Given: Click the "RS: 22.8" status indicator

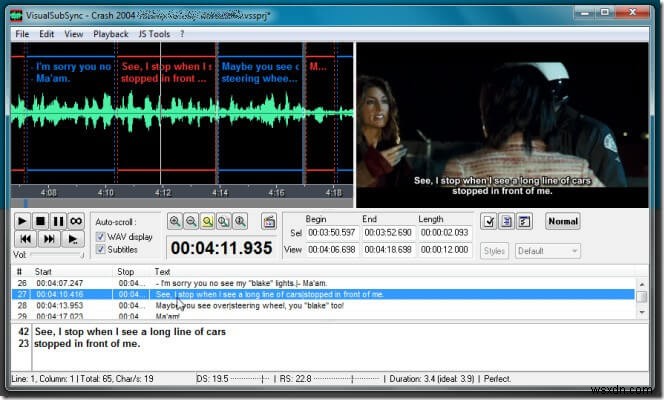Looking at the screenshot, I should [295, 379].
